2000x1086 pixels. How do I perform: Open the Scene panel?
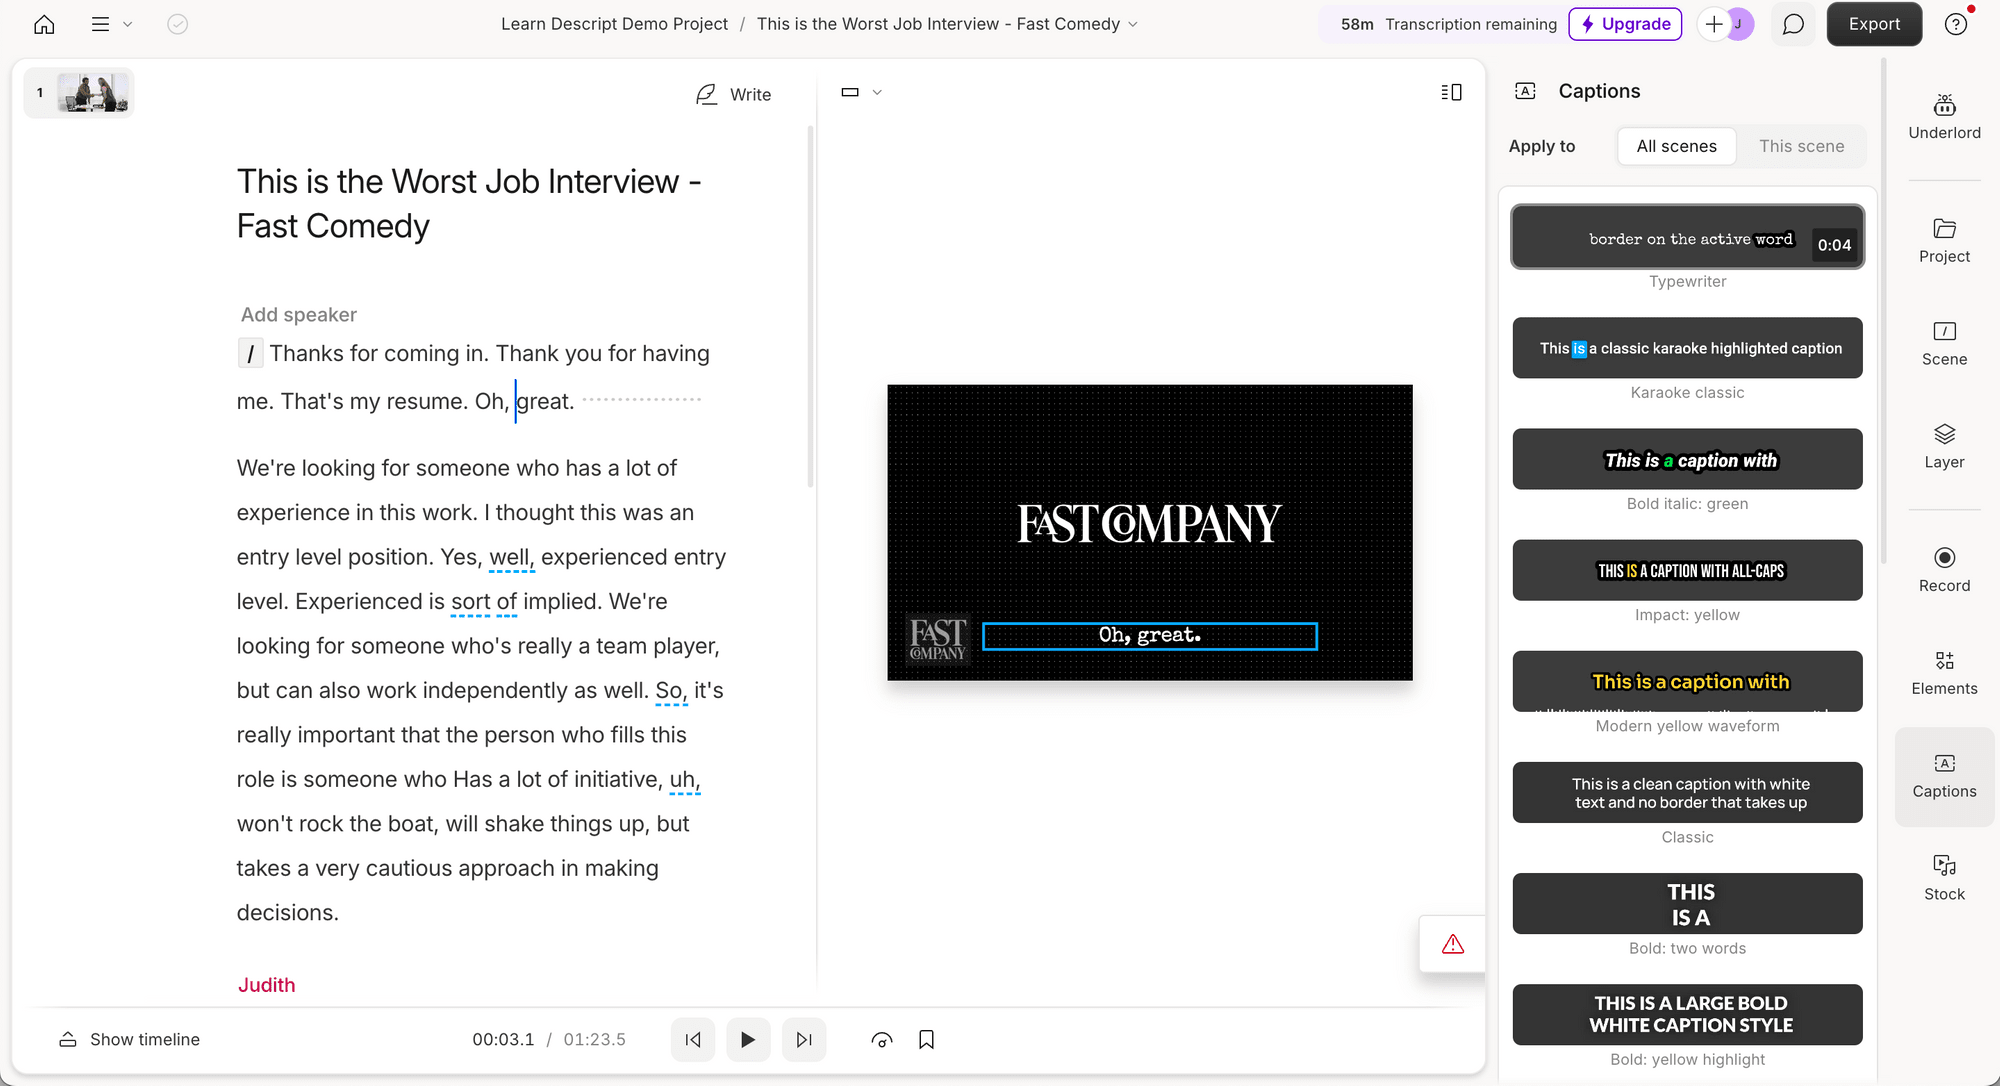click(1944, 344)
